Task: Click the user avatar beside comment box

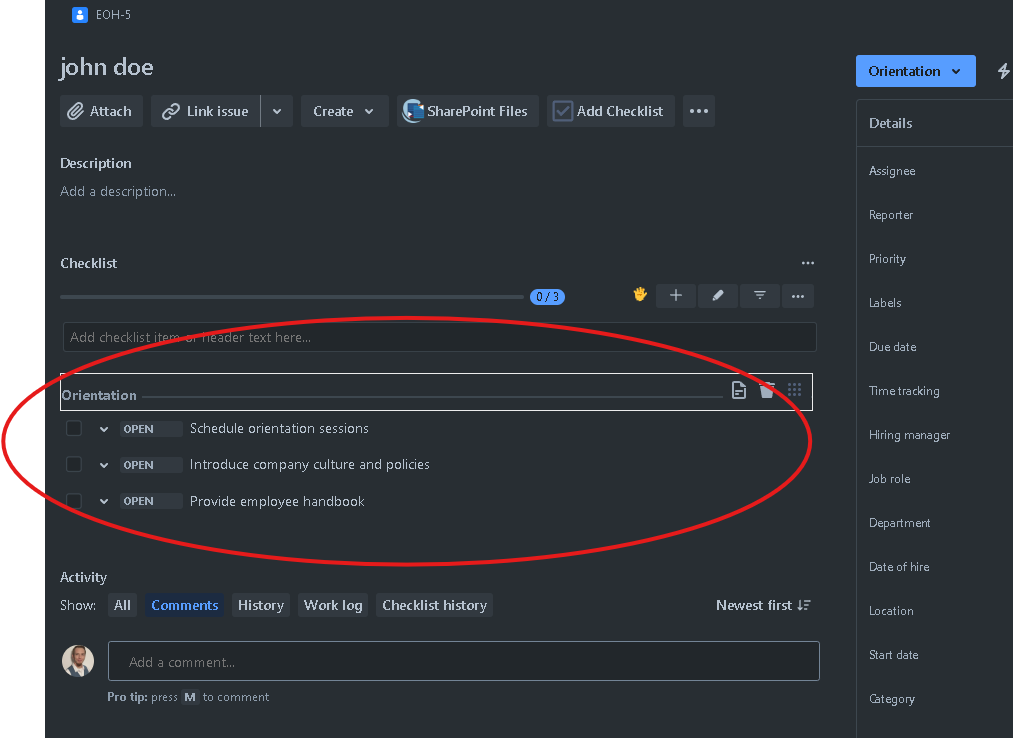Action: click(x=78, y=660)
